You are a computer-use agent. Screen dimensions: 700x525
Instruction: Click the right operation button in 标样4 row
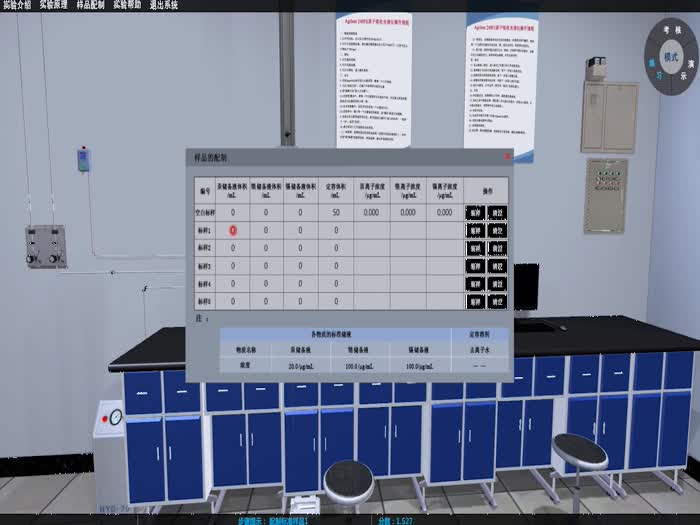pyautogui.click(x=497, y=284)
